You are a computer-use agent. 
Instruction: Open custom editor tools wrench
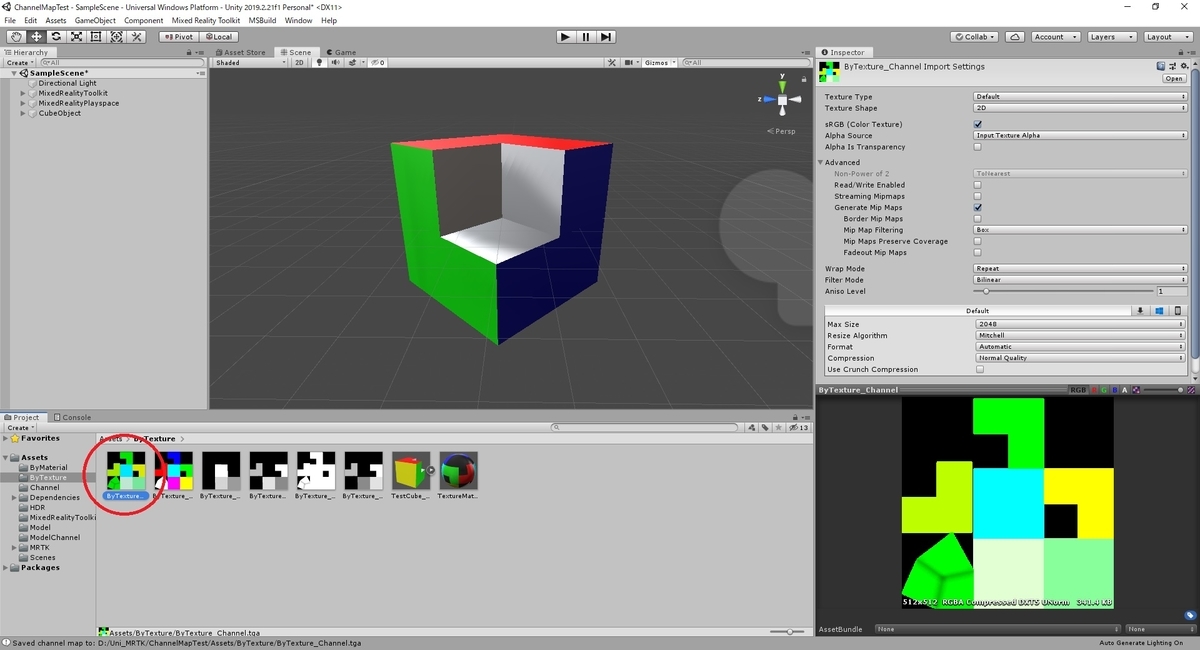[137, 37]
